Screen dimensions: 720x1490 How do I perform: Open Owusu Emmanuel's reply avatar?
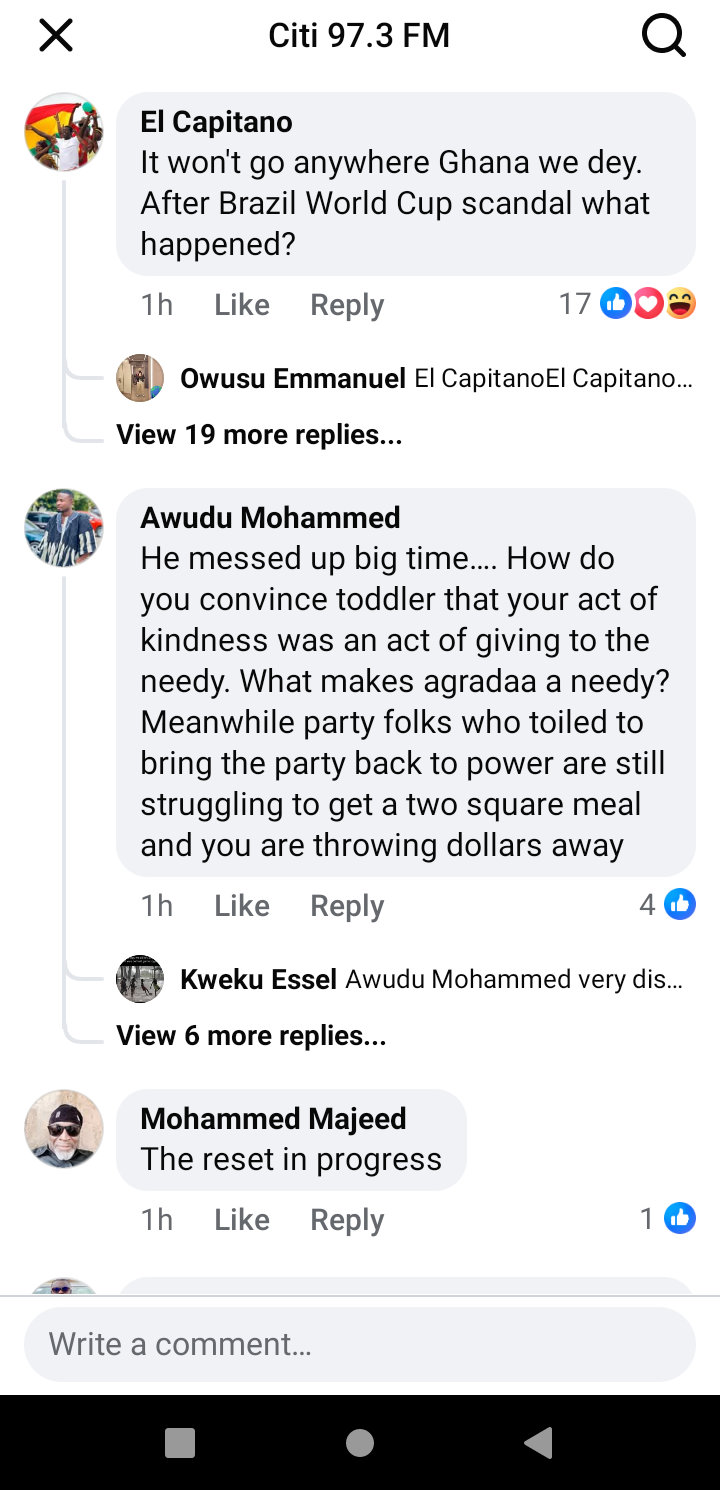click(x=140, y=378)
